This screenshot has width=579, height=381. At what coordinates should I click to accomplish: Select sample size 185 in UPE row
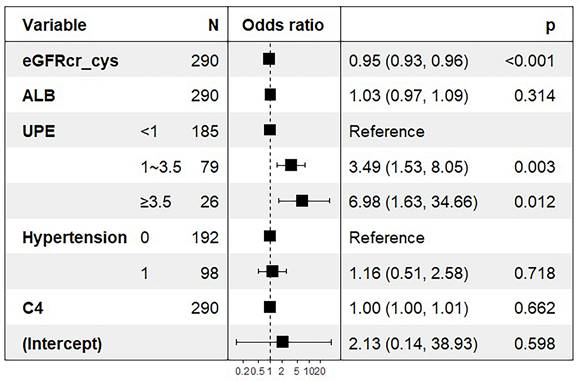pos(205,131)
